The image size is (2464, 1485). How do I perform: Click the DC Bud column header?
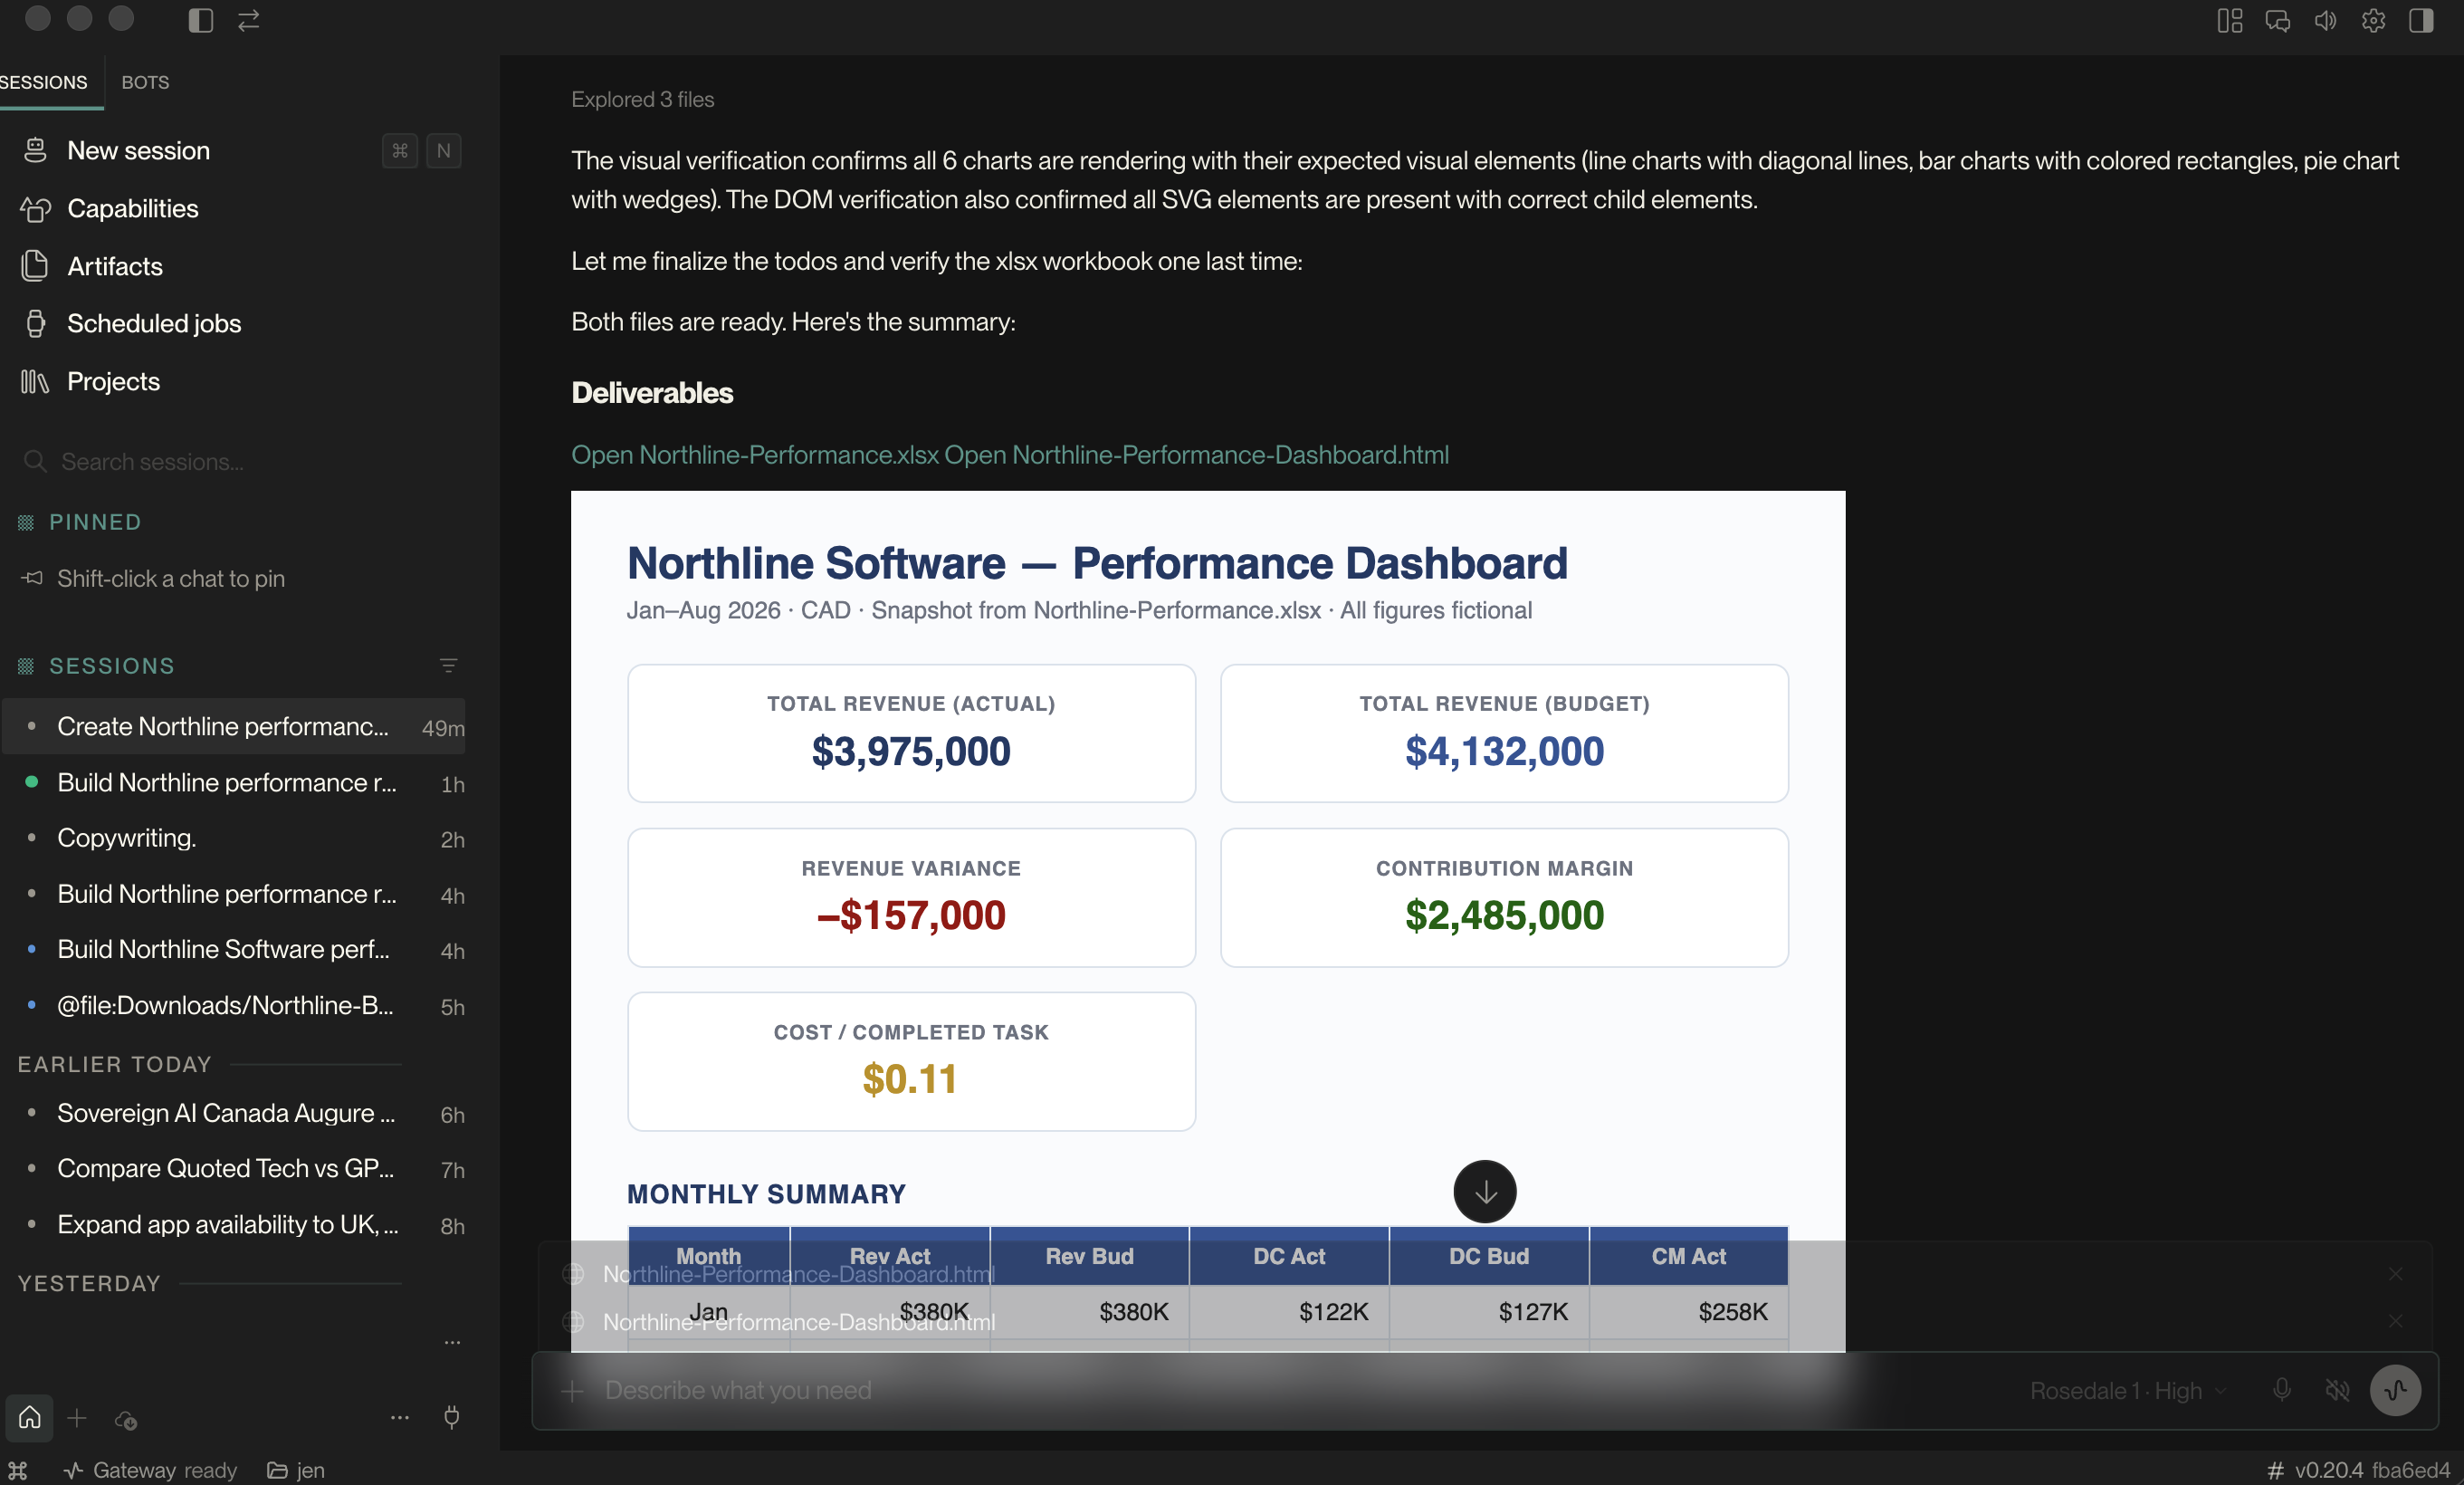[x=1489, y=1256]
